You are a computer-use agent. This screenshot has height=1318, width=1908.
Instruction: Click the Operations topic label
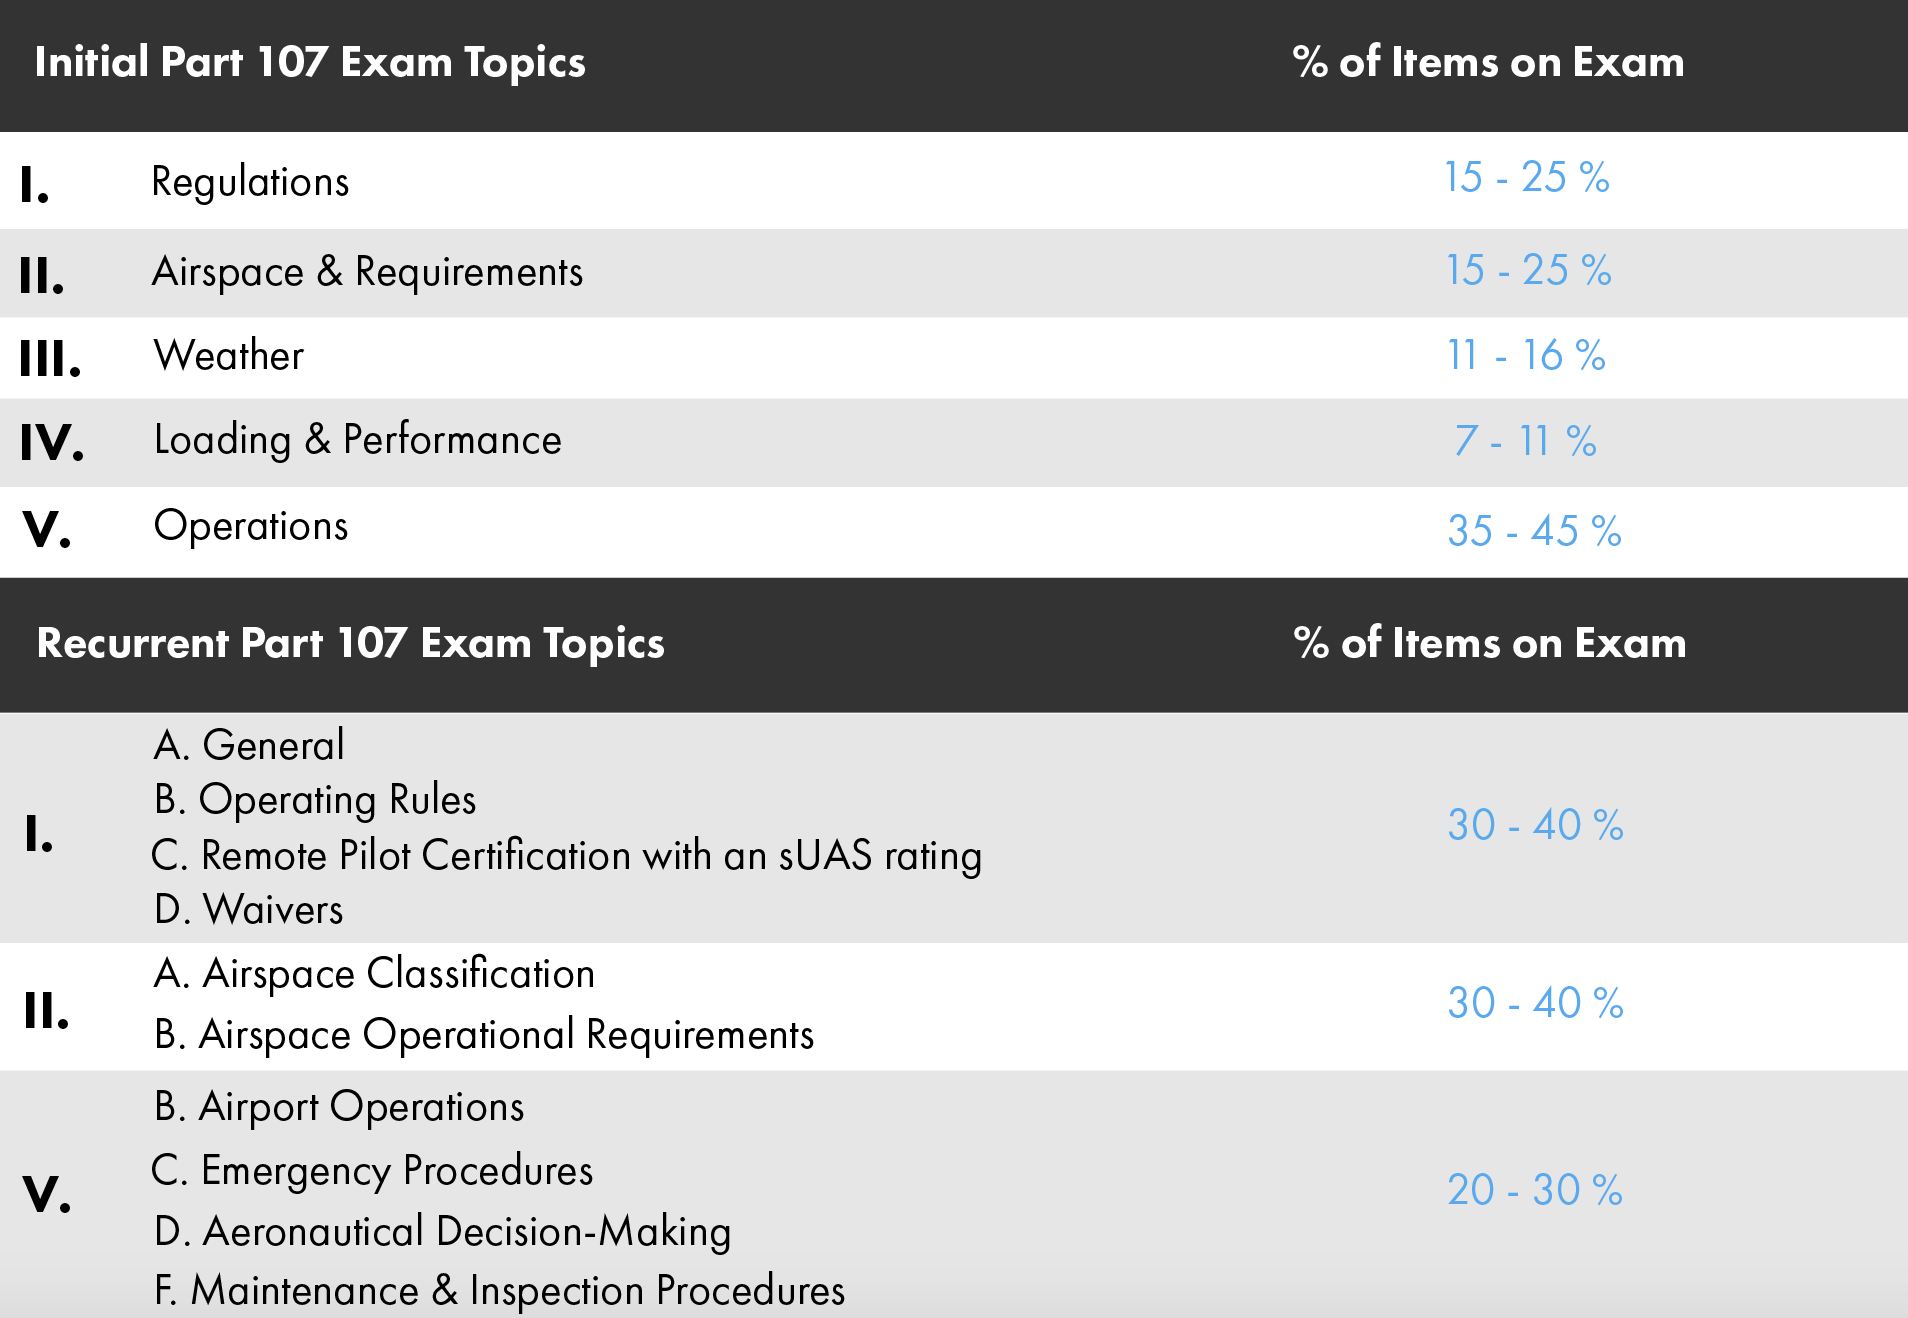coord(251,527)
